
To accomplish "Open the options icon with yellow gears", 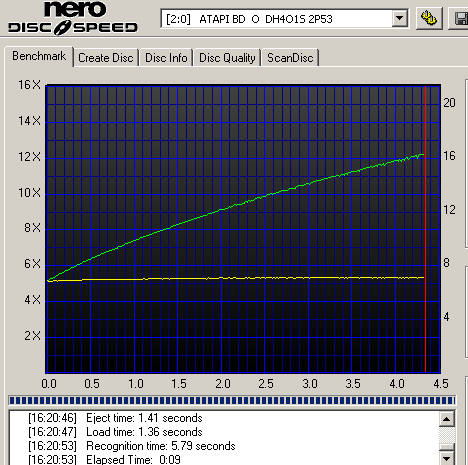I will point(428,18).
